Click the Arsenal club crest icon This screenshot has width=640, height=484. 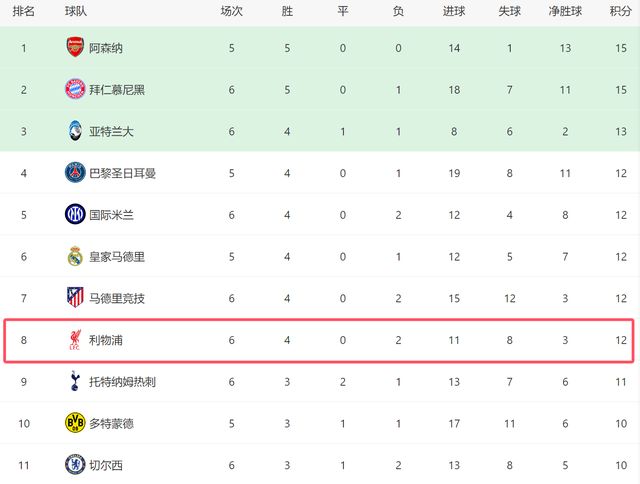(75, 47)
